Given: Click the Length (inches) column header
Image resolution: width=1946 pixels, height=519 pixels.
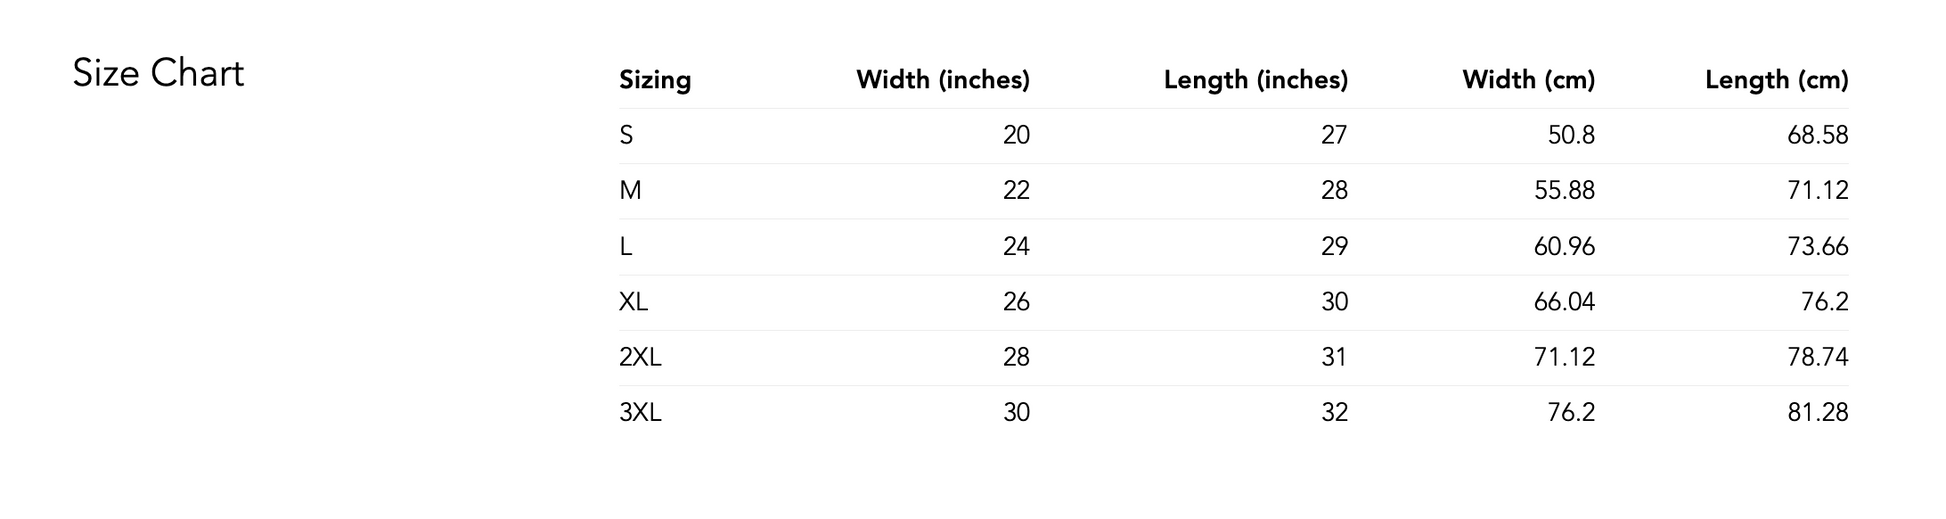Looking at the screenshot, I should [x=1256, y=80].
